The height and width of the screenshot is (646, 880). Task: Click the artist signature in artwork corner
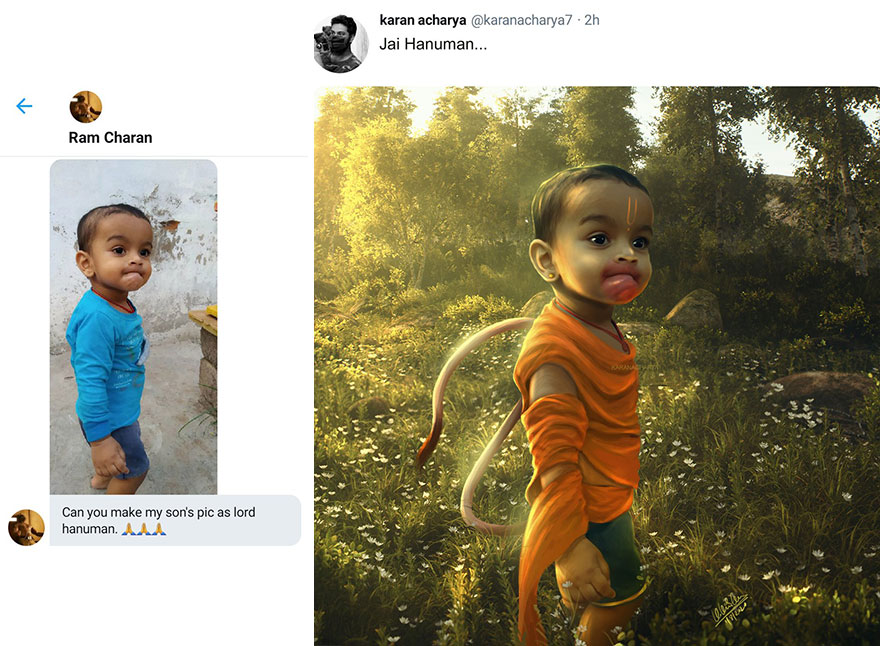coord(731,607)
